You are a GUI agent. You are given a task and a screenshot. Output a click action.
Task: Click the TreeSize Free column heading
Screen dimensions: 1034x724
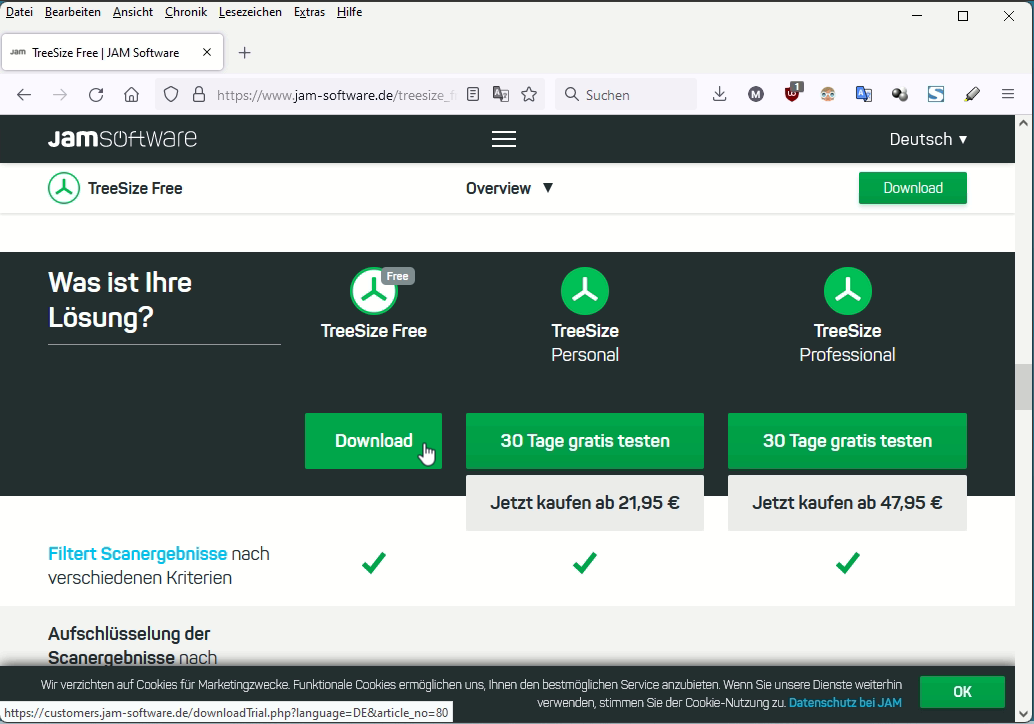coord(374,331)
